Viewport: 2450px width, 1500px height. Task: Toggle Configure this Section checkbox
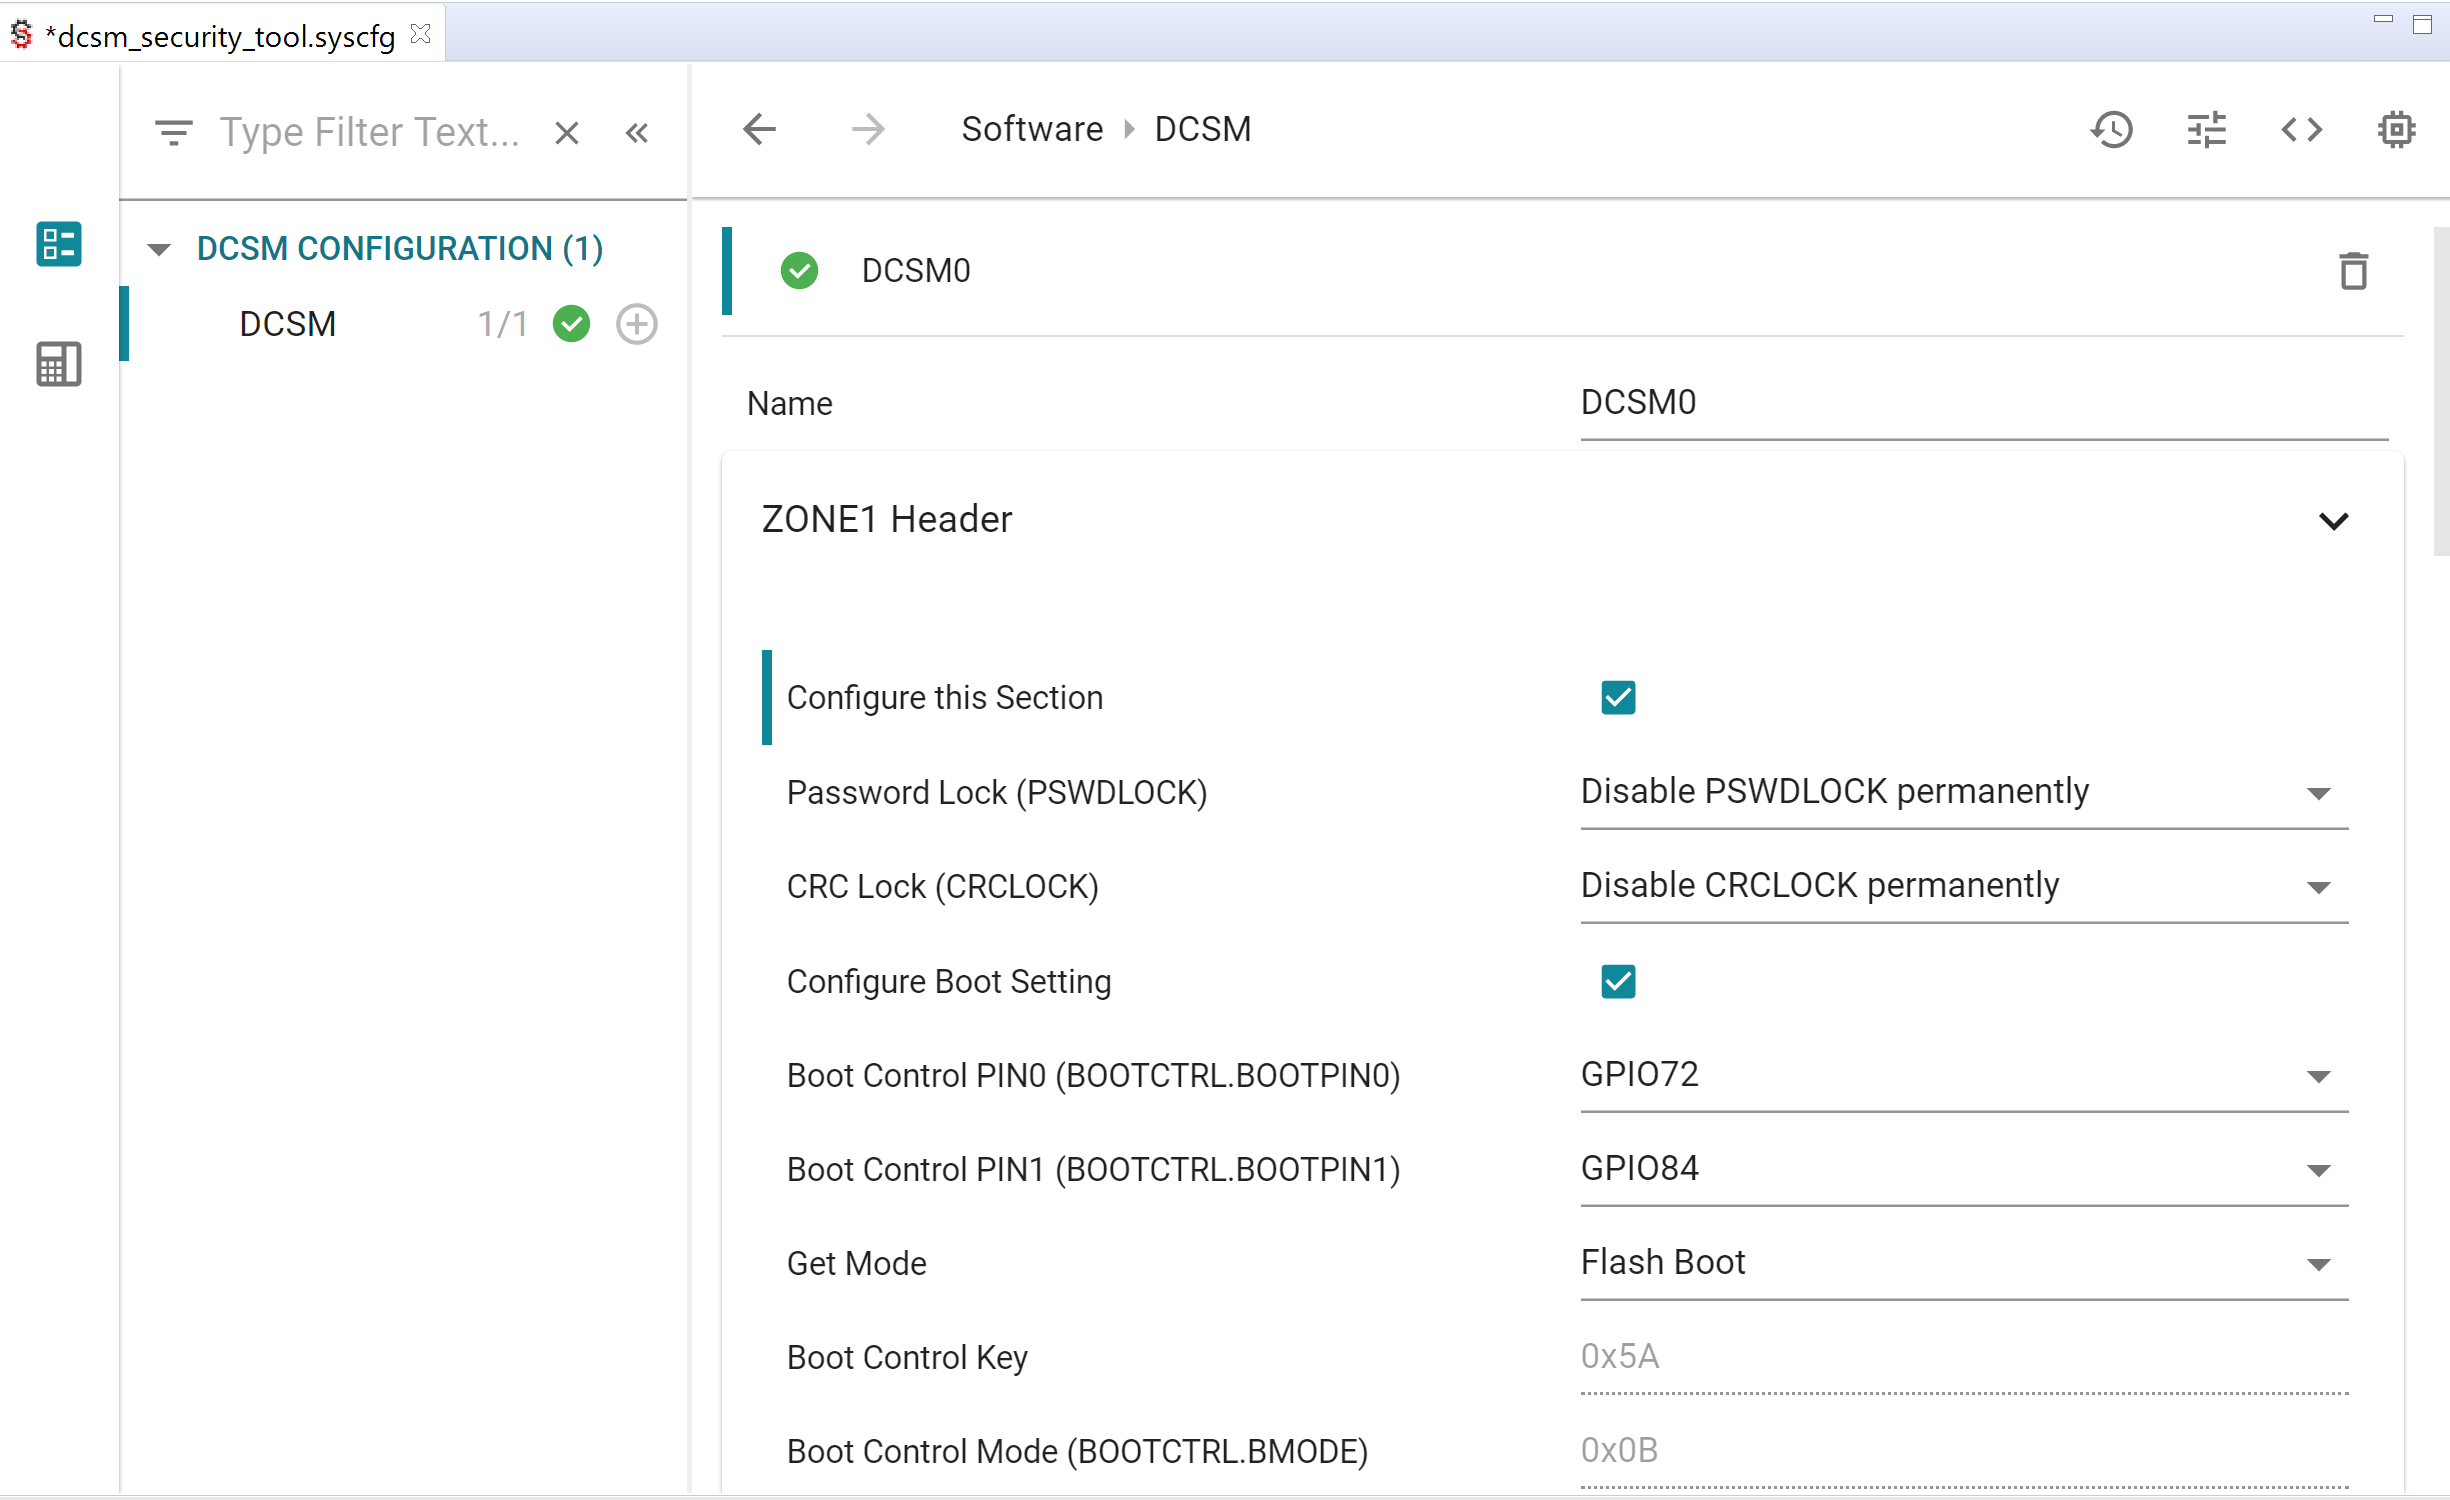coord(1618,697)
